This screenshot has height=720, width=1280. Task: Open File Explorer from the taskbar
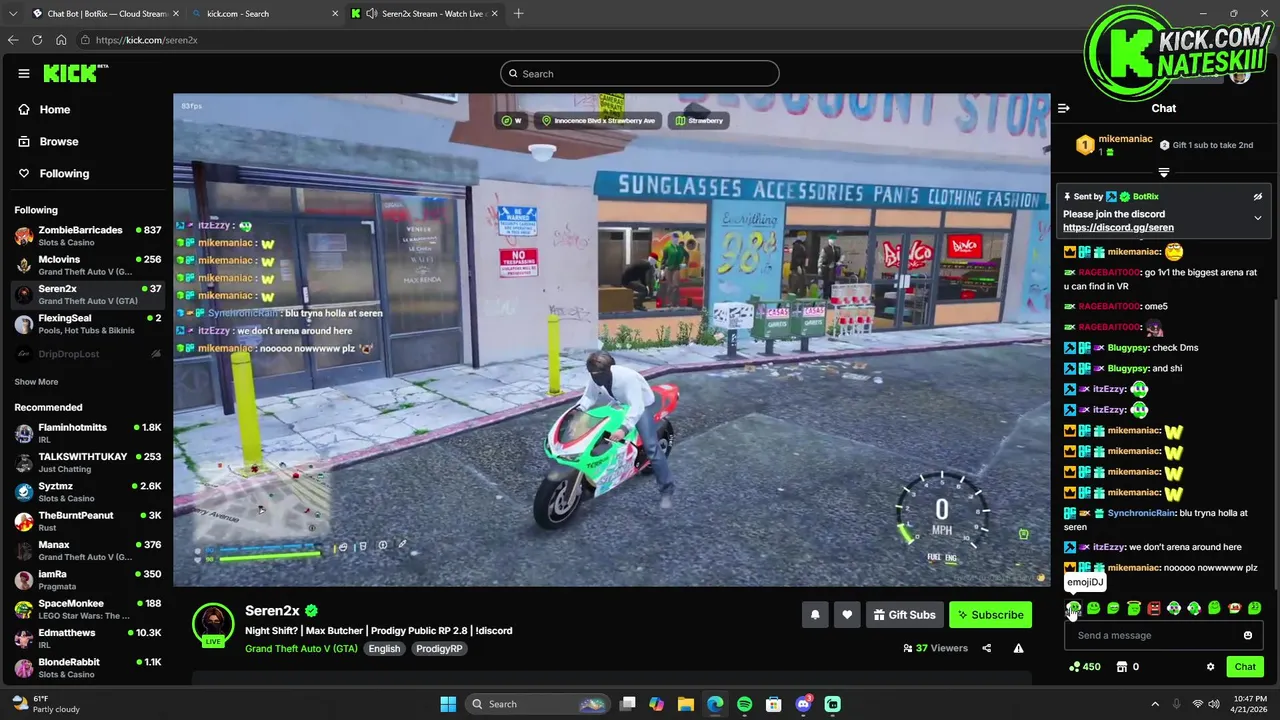(686, 704)
